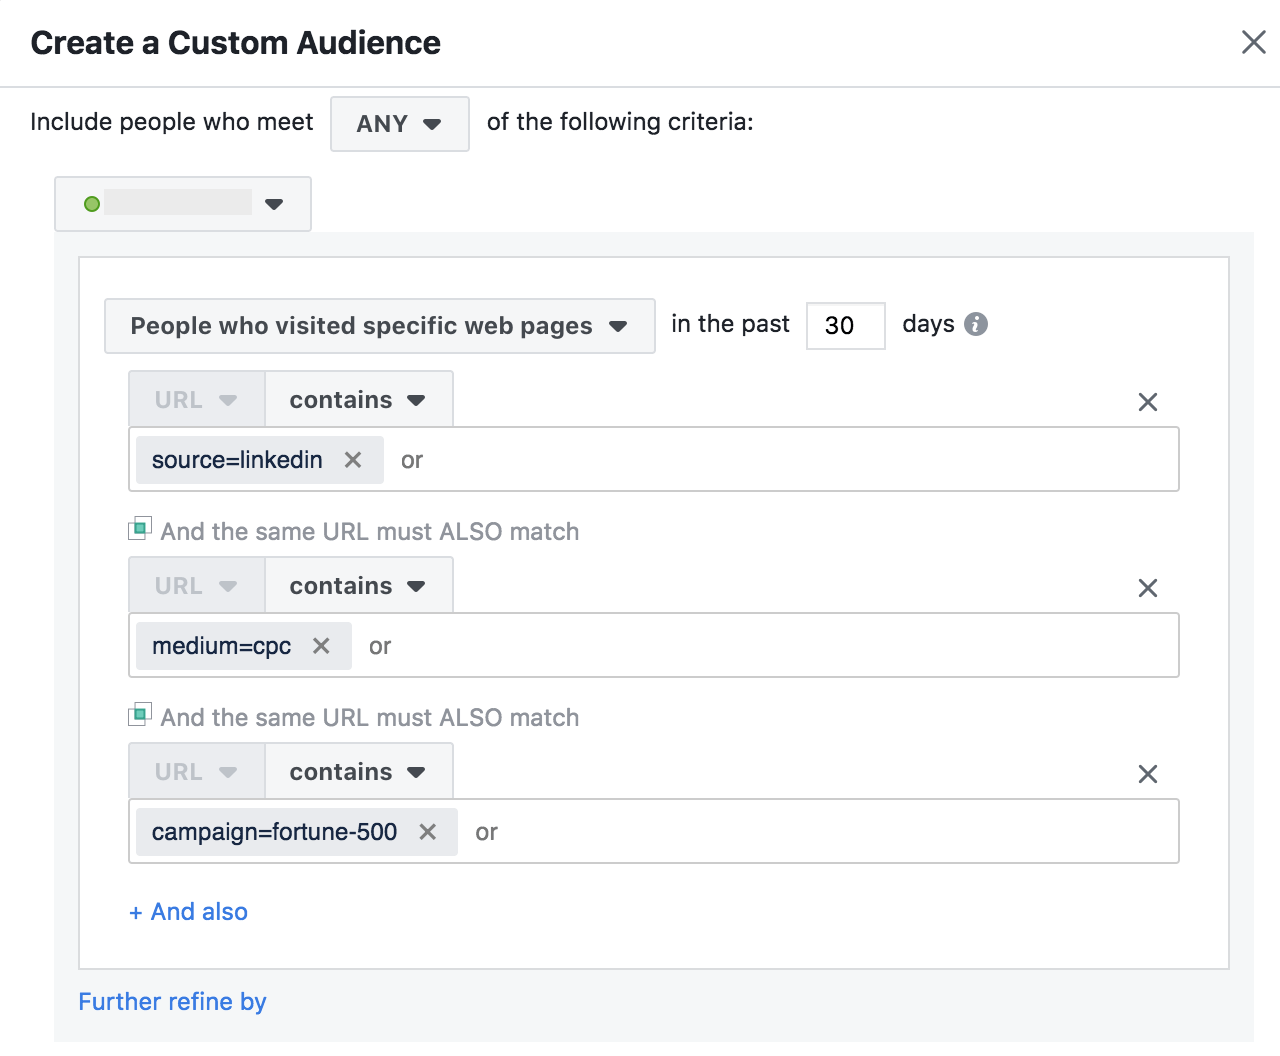Uncheck the second ALSO match checkbox
This screenshot has height=1056, width=1280.
pos(140,713)
